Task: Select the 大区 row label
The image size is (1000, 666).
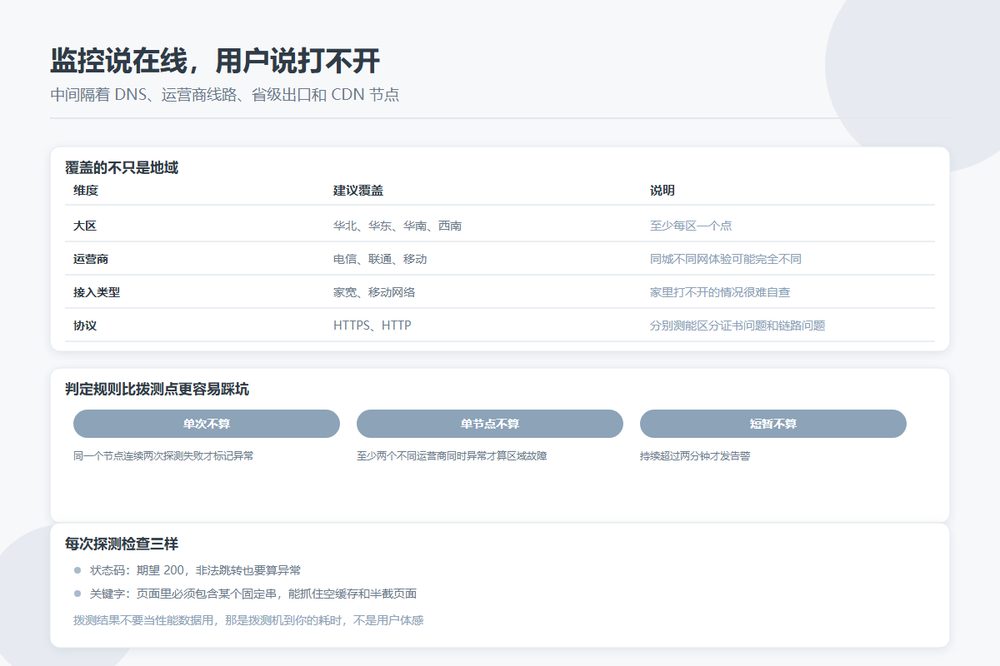Action: pos(85,226)
